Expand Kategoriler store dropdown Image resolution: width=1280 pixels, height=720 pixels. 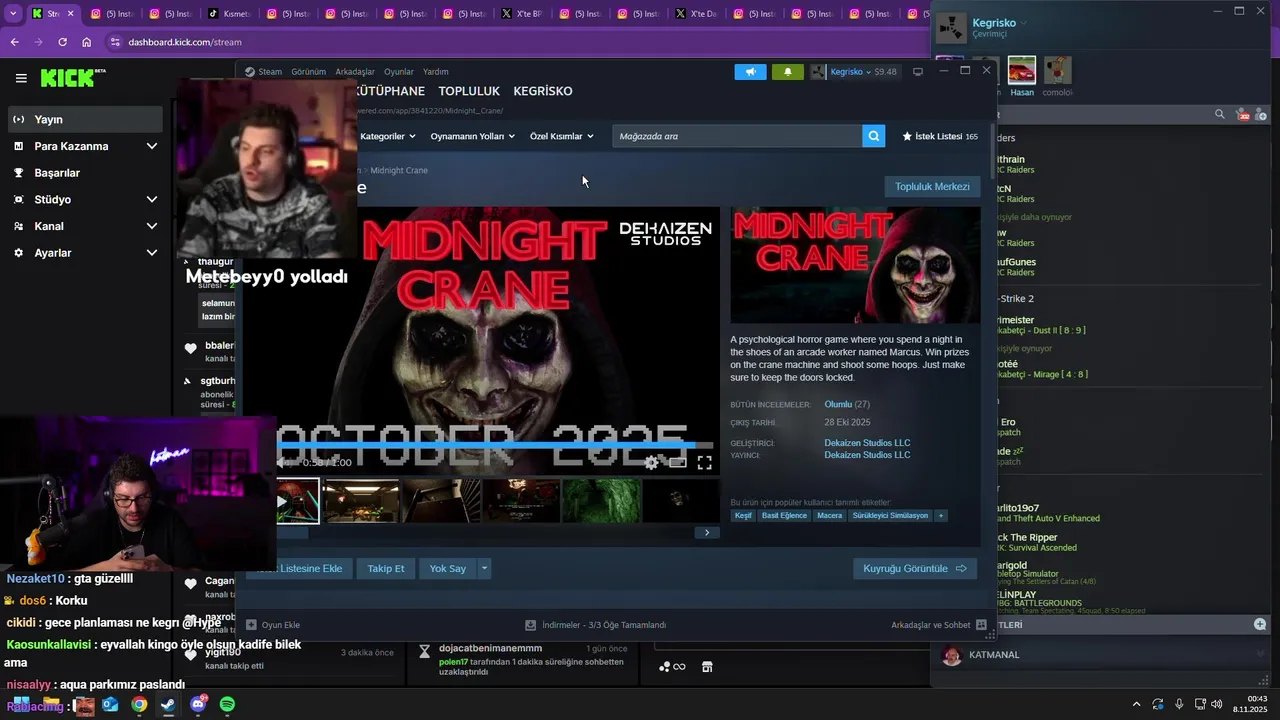click(388, 136)
